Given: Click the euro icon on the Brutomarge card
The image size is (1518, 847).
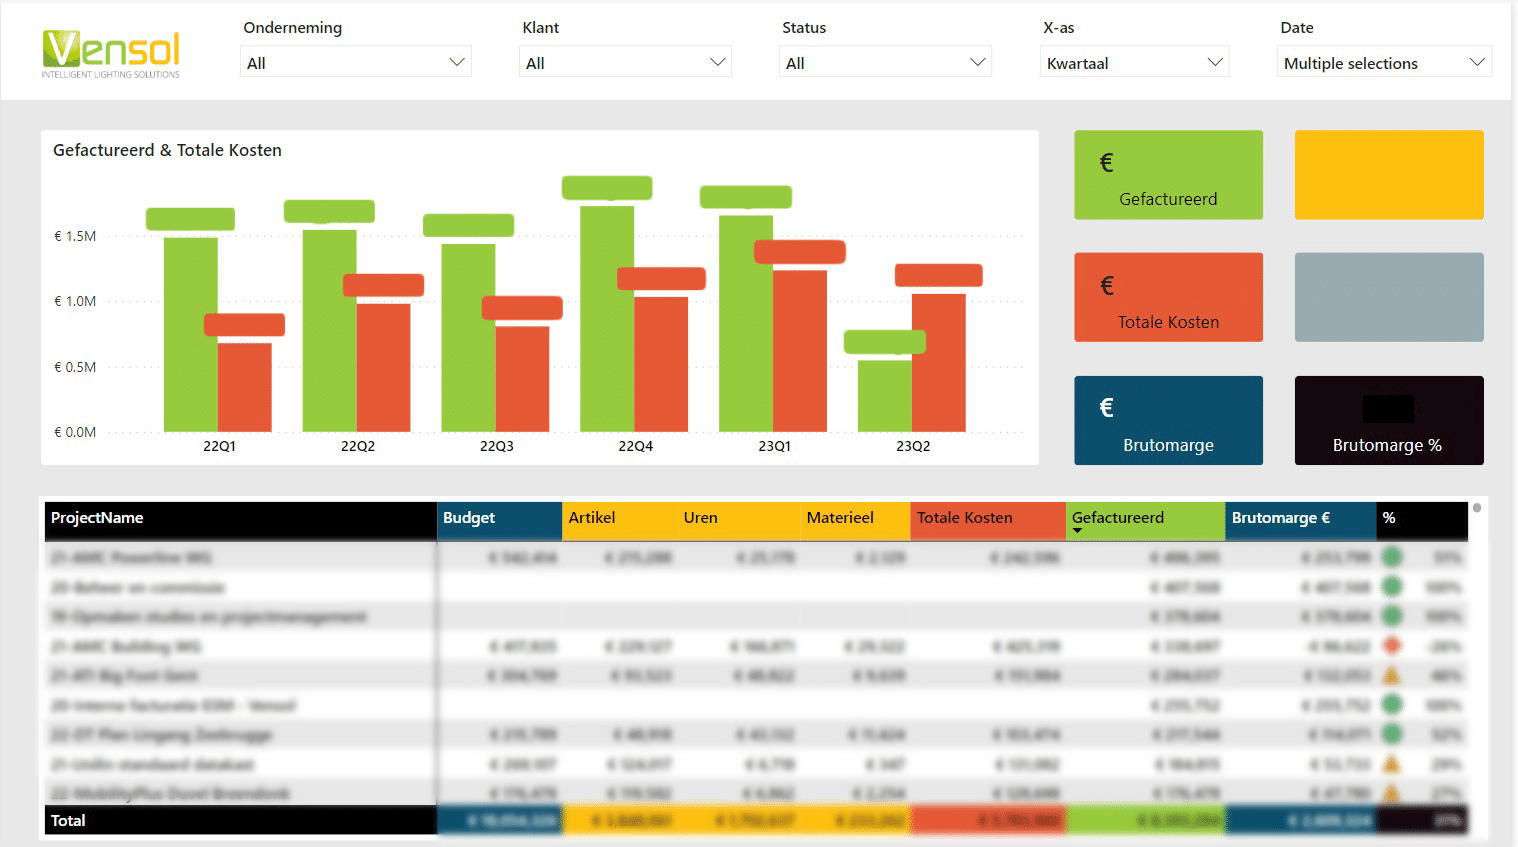Looking at the screenshot, I should 1104,407.
